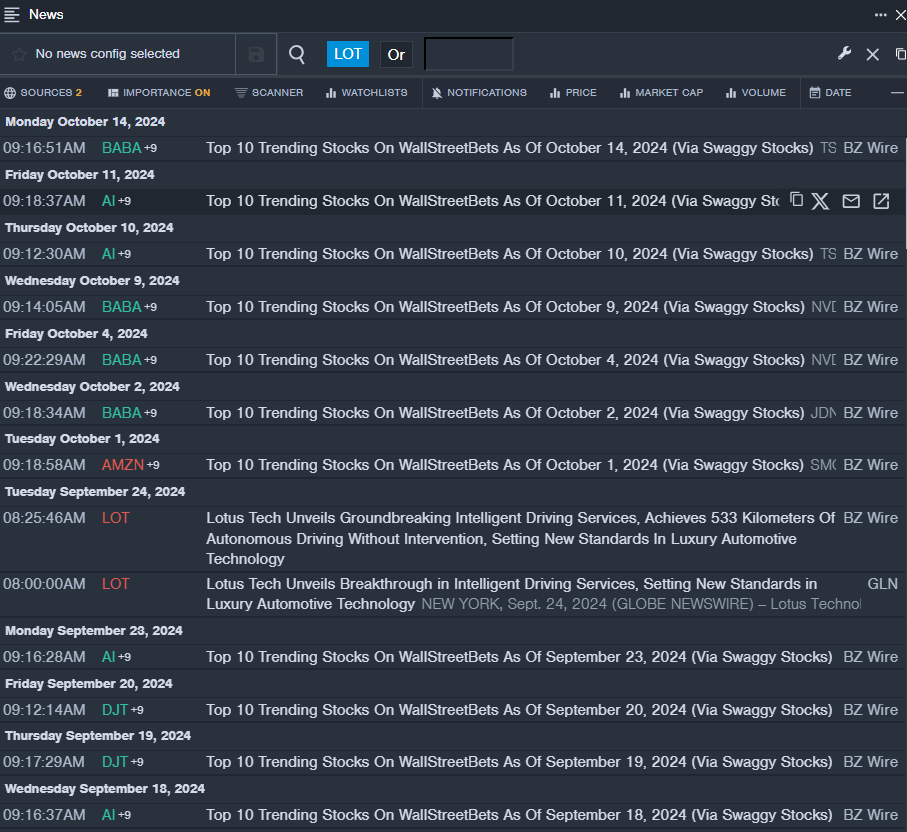Copy the October 11 headline via copy icon

coord(796,200)
